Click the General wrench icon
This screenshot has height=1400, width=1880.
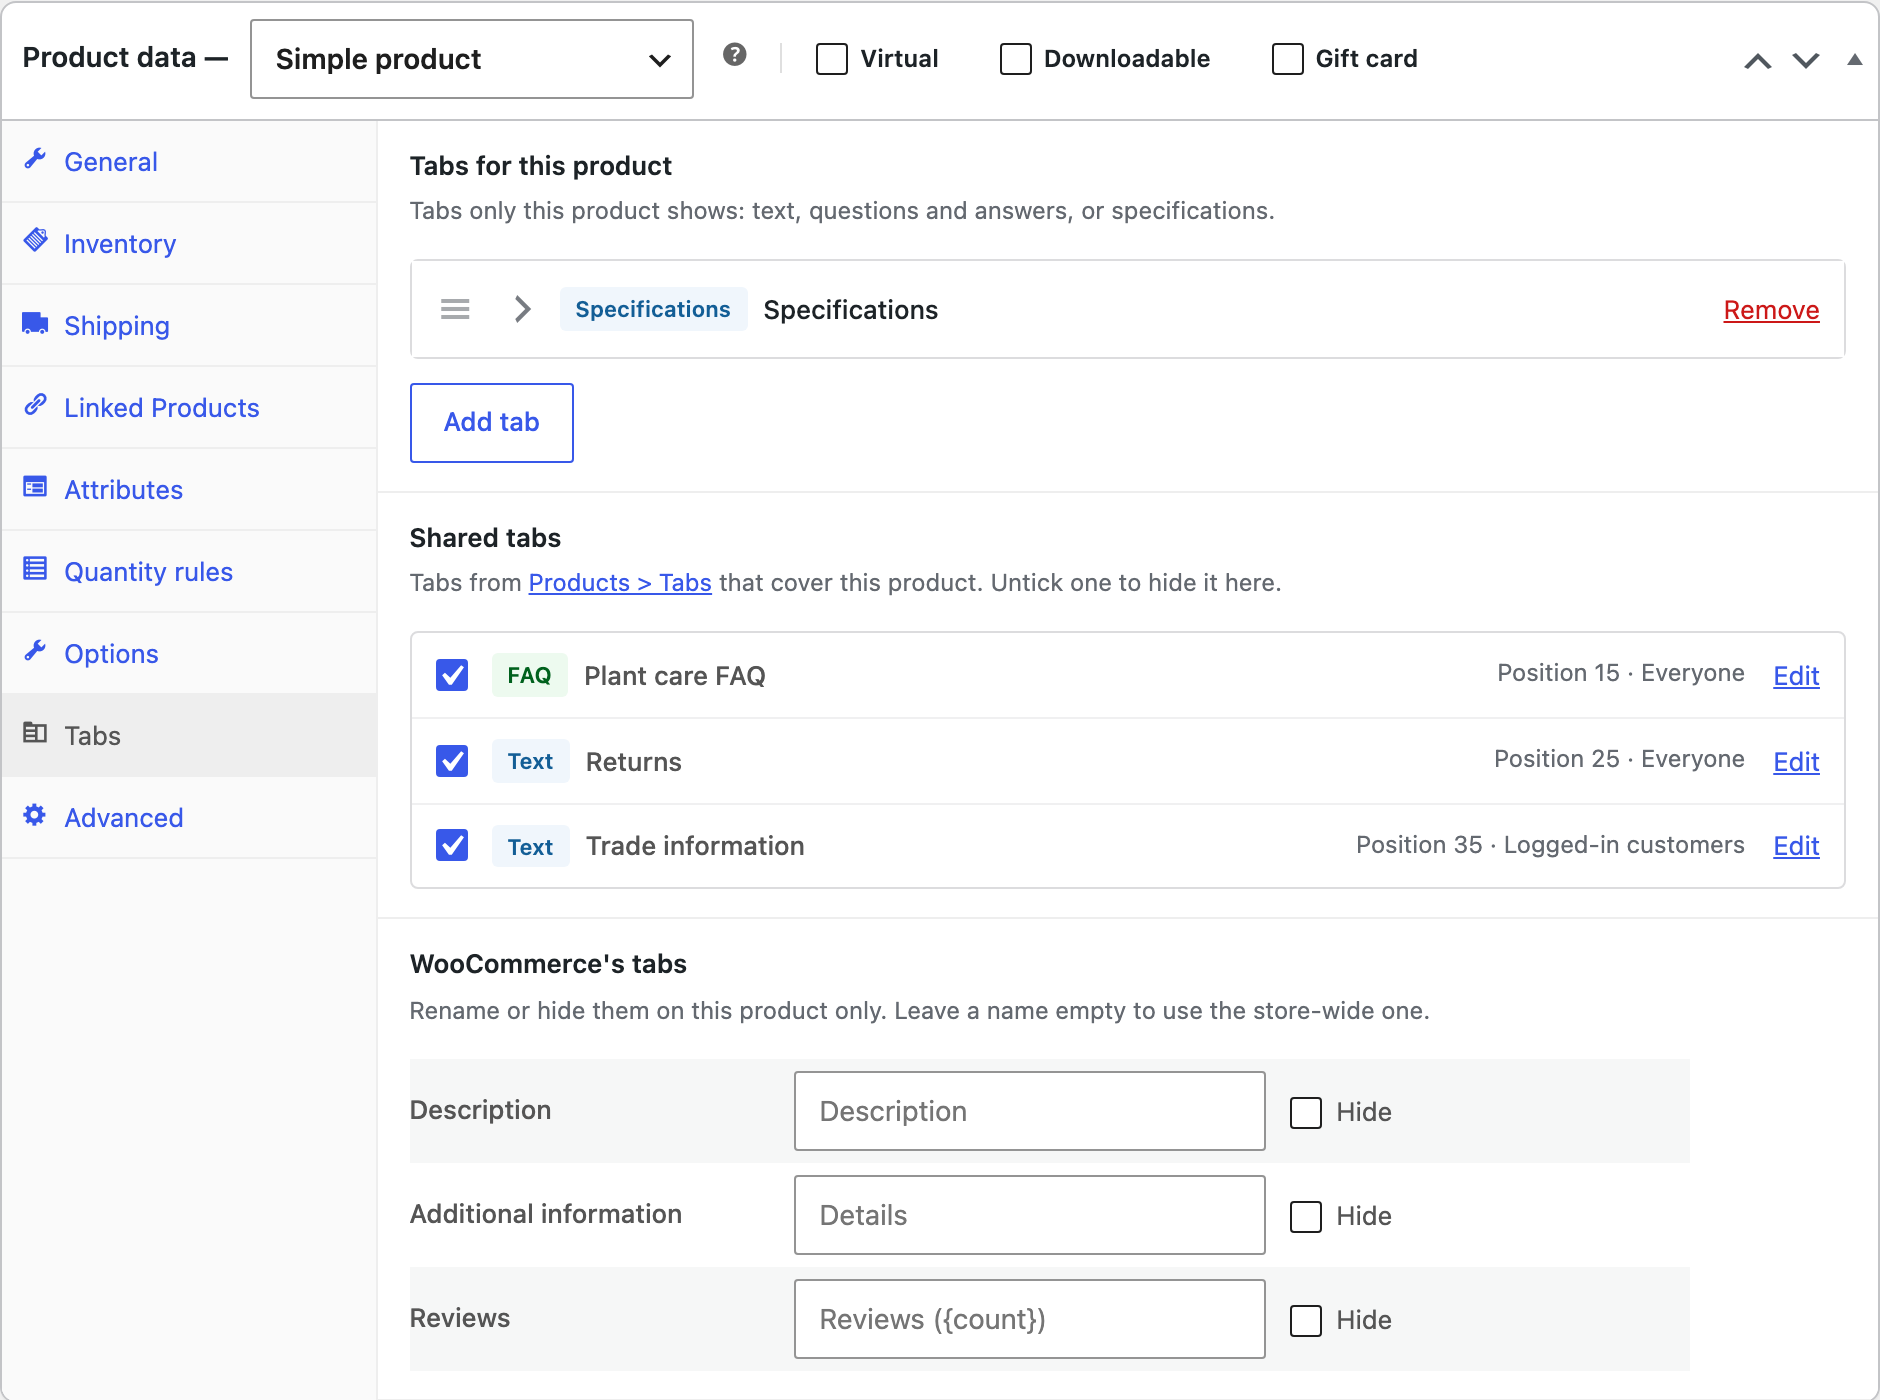click(36, 159)
